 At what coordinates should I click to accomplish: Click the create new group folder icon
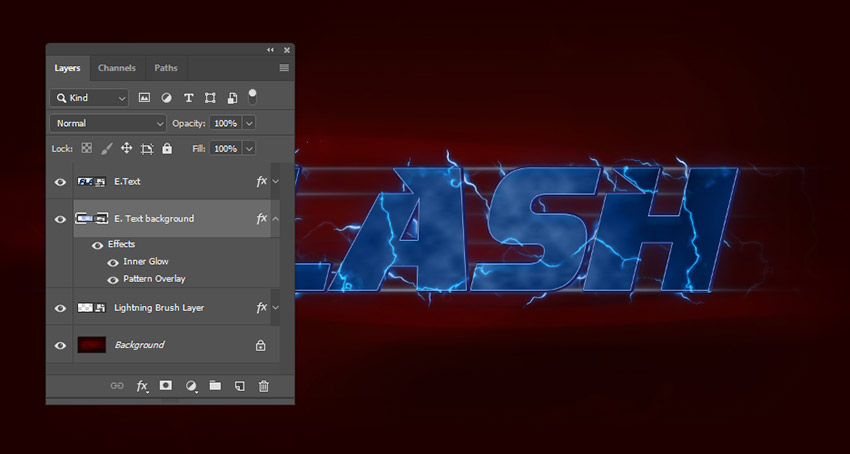[215, 385]
